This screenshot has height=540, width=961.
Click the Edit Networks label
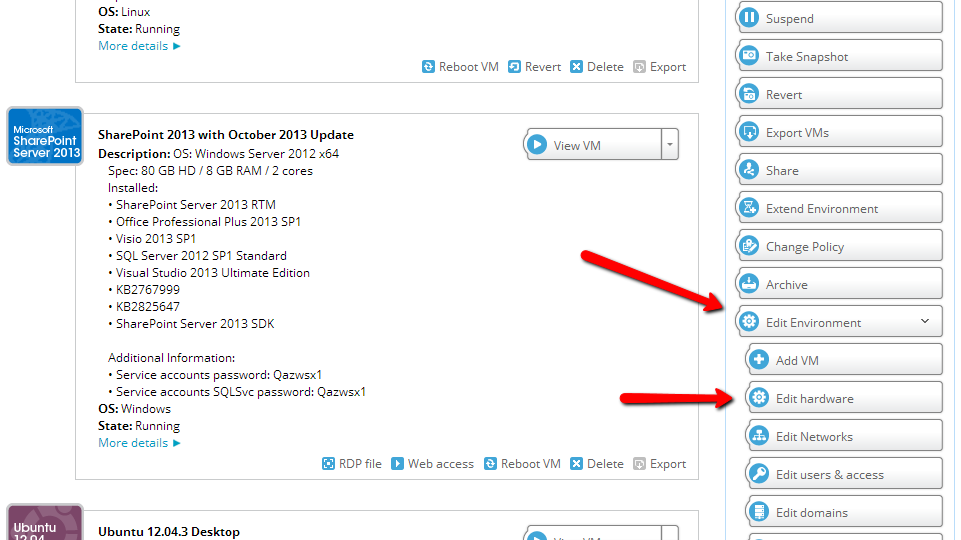coord(814,437)
